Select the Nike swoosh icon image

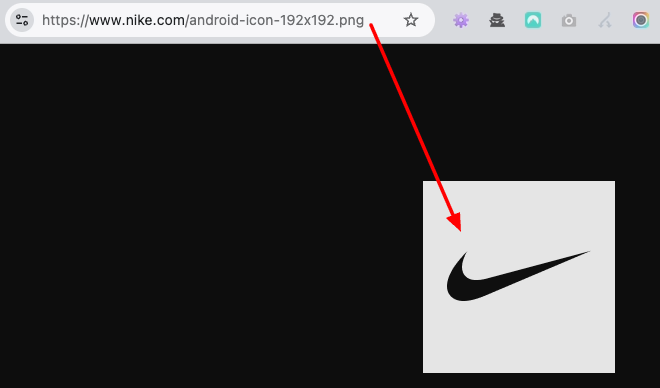coord(519,276)
